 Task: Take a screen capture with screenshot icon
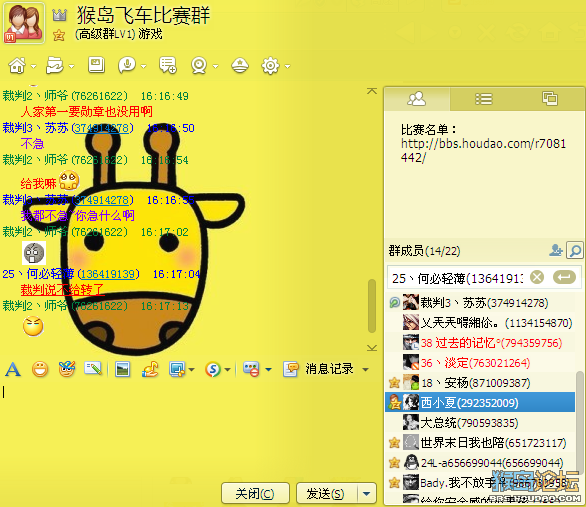click(x=177, y=370)
